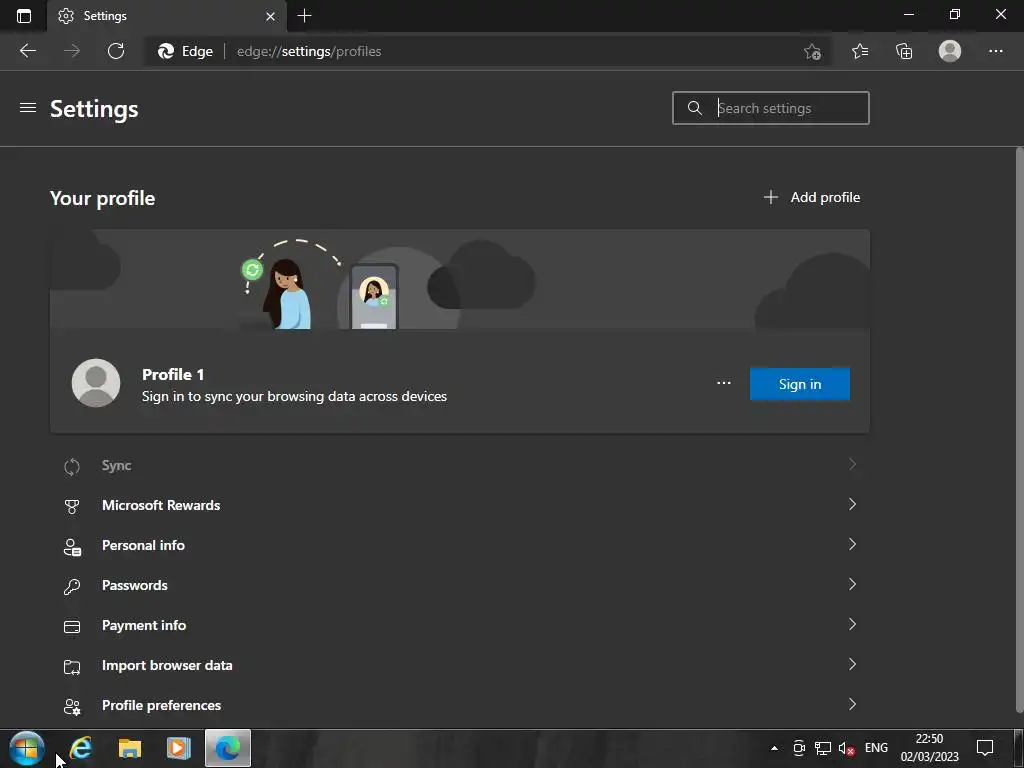Image resolution: width=1024 pixels, height=768 pixels.
Task: Open the Windows Start menu
Action: coord(27,748)
